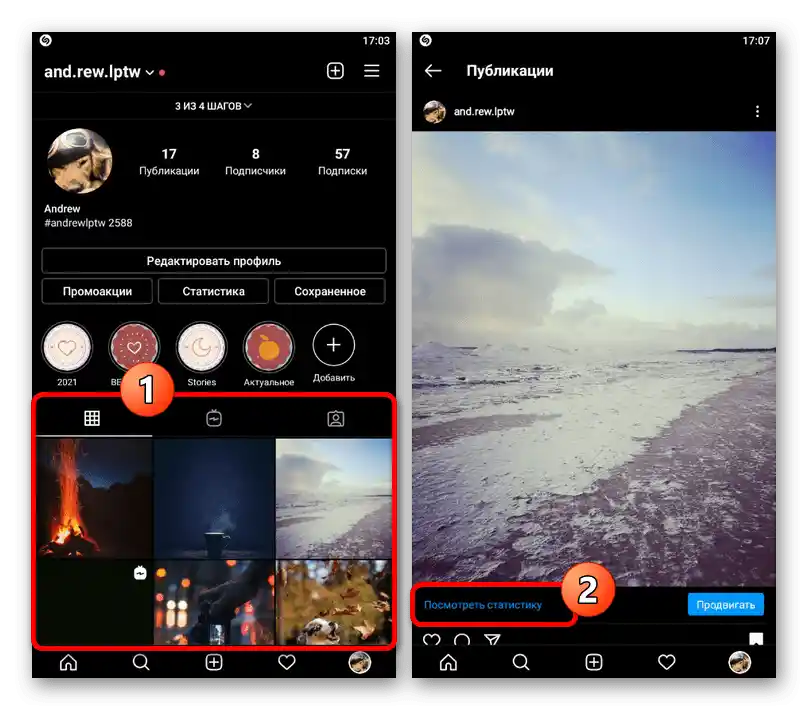Open the night bokeh lights post thumbnail
This screenshot has height=710, width=808.
(x=214, y=602)
